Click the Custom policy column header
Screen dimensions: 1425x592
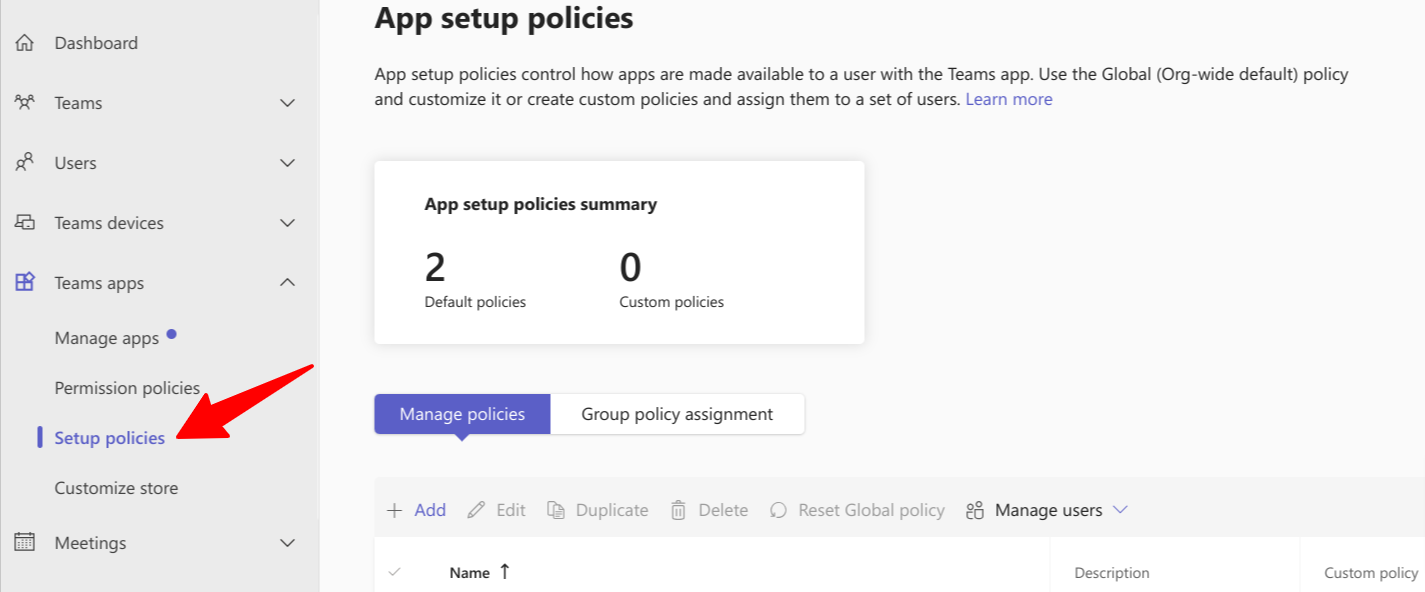1371,573
